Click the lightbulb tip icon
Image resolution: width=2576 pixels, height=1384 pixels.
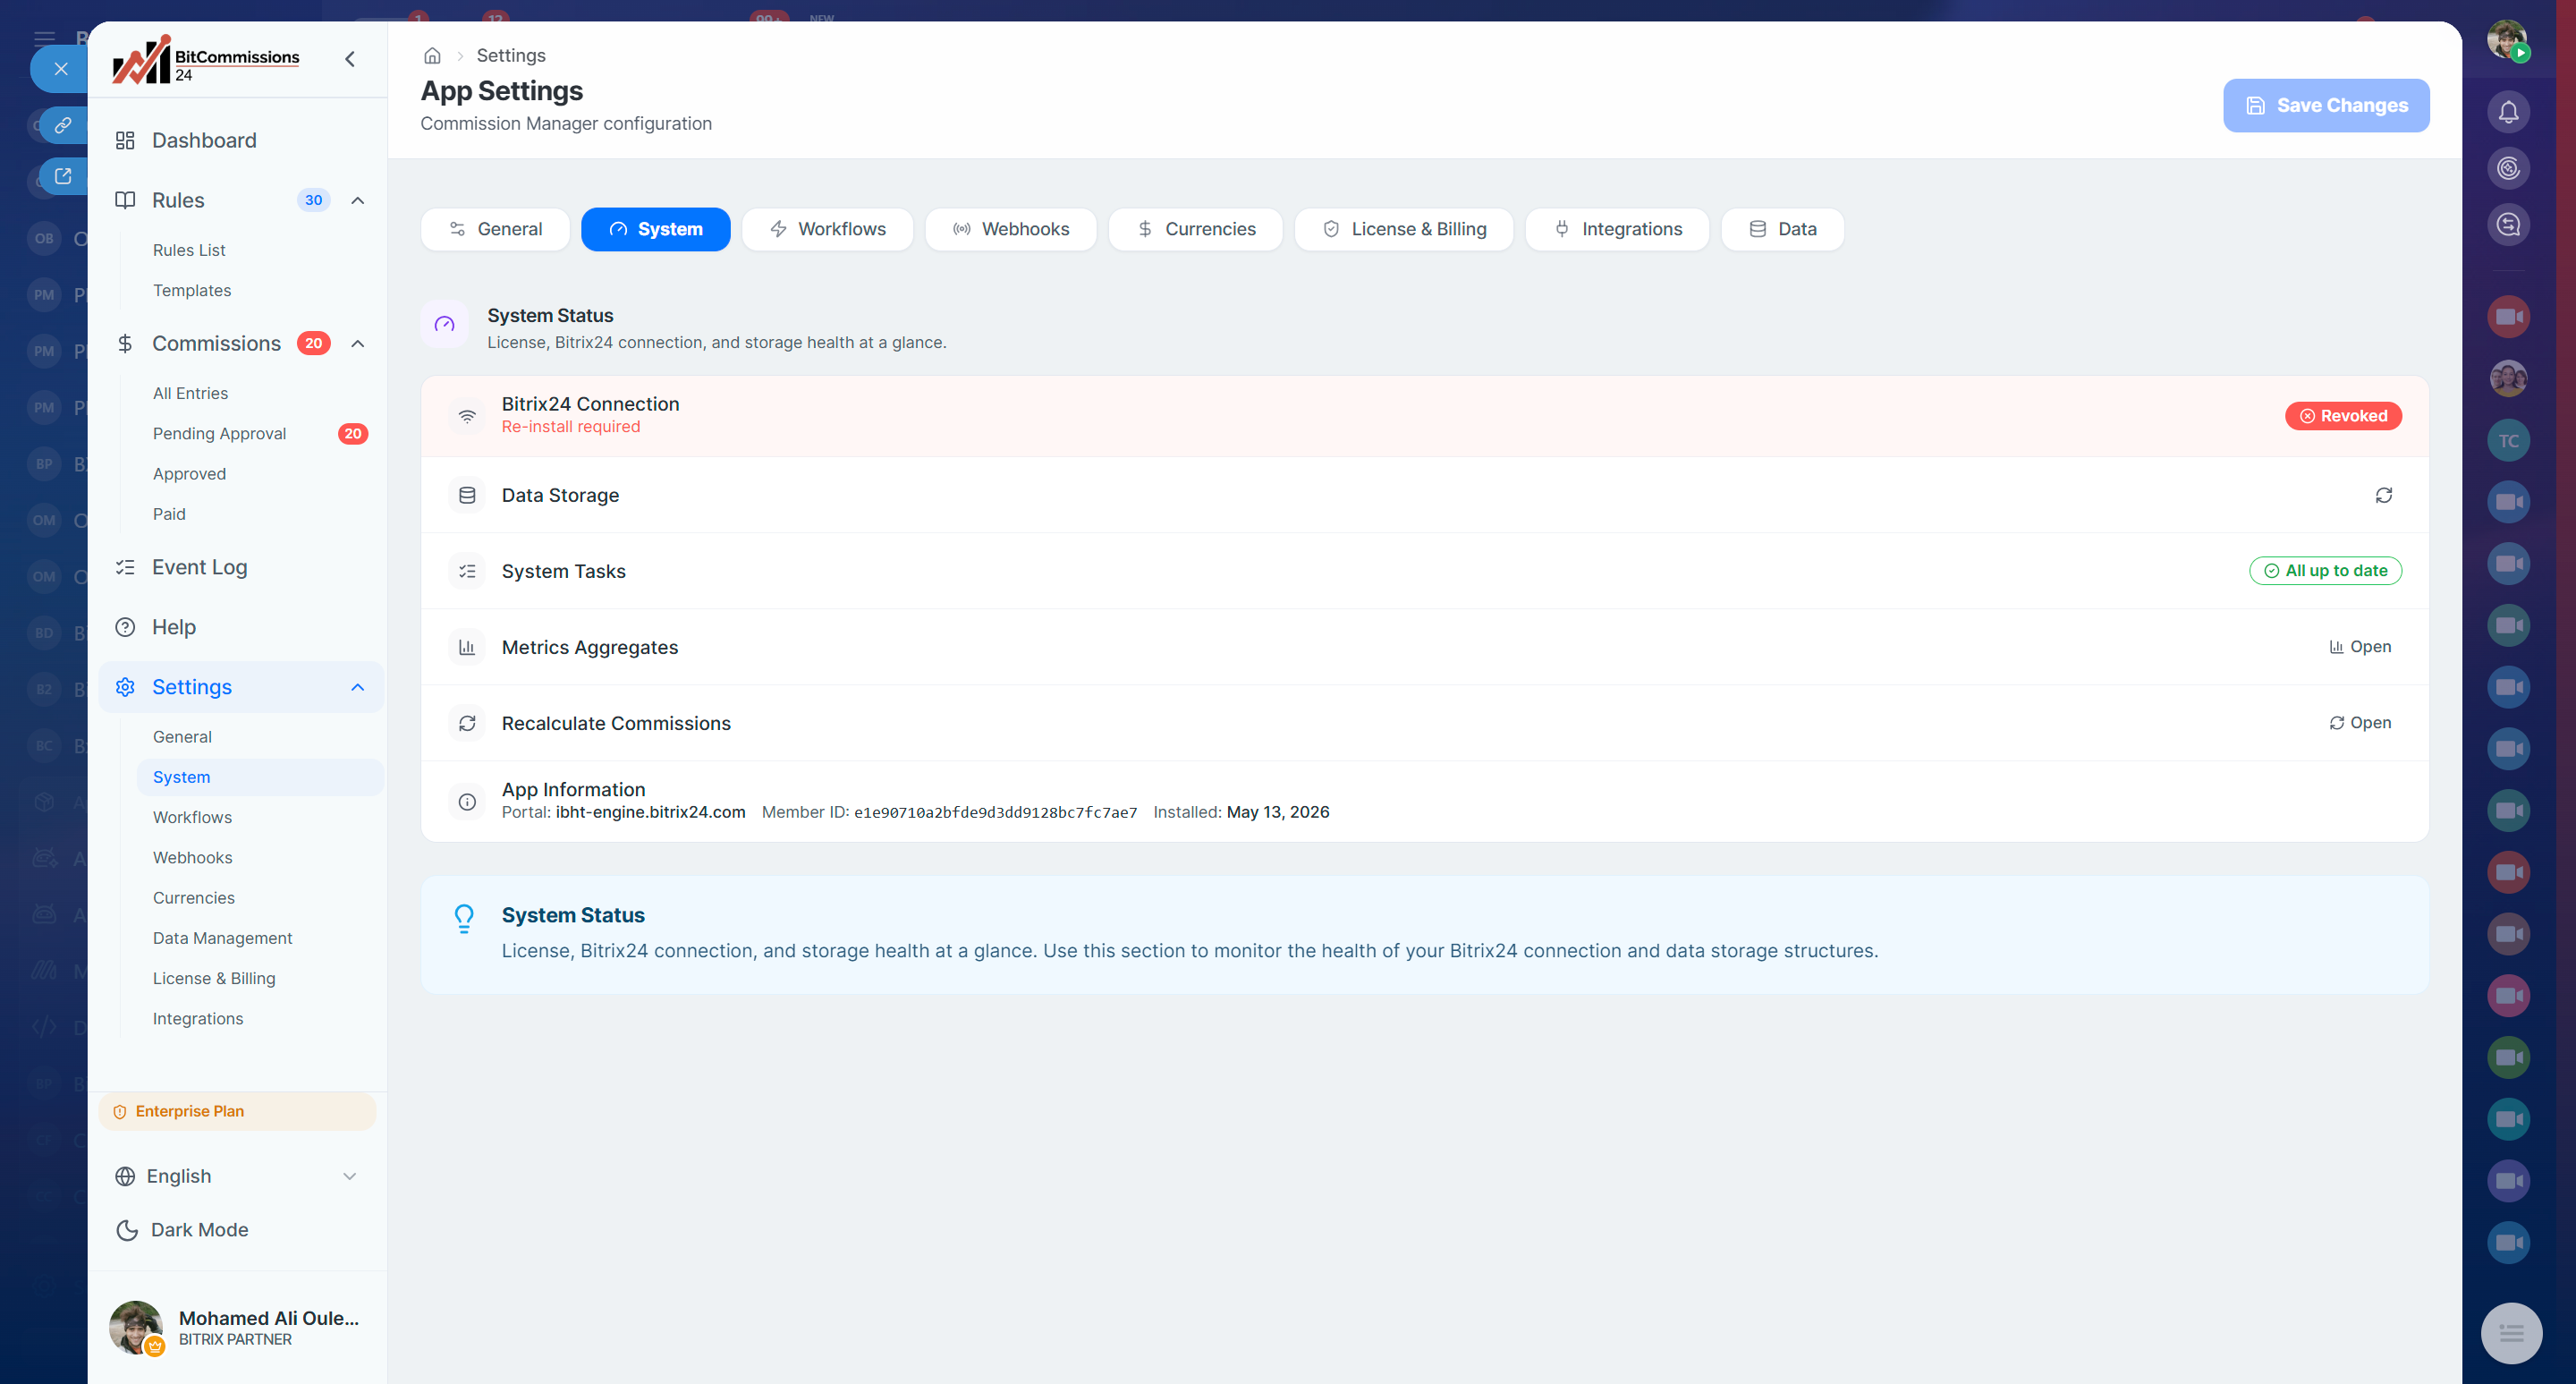[464, 918]
